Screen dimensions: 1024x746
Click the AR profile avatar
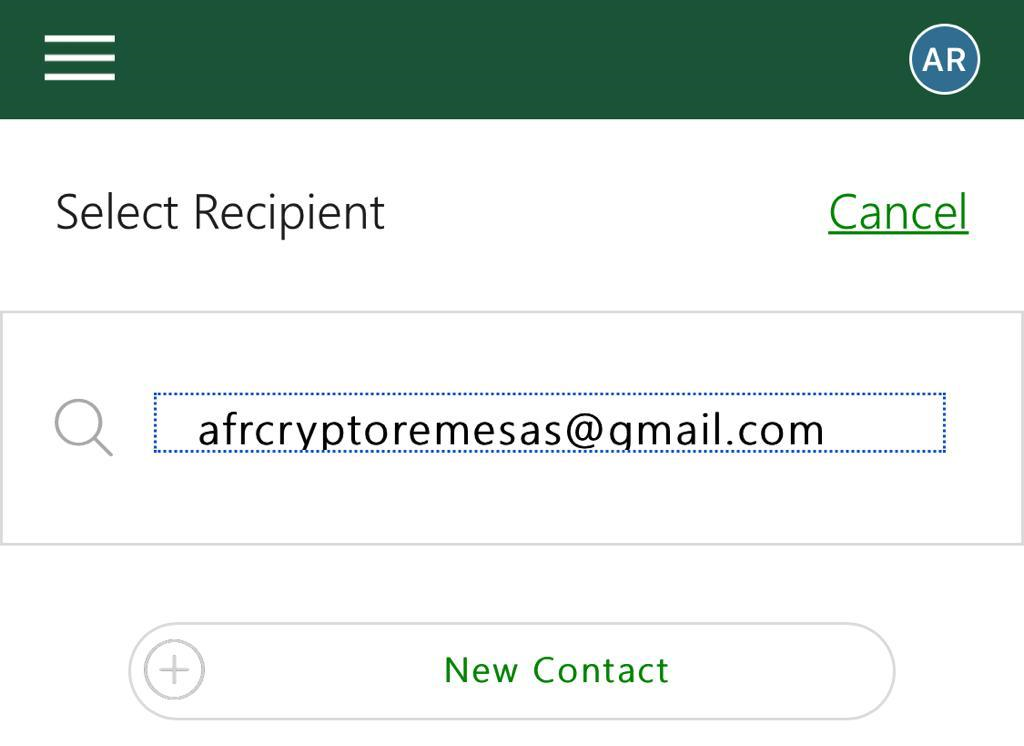pos(943,60)
